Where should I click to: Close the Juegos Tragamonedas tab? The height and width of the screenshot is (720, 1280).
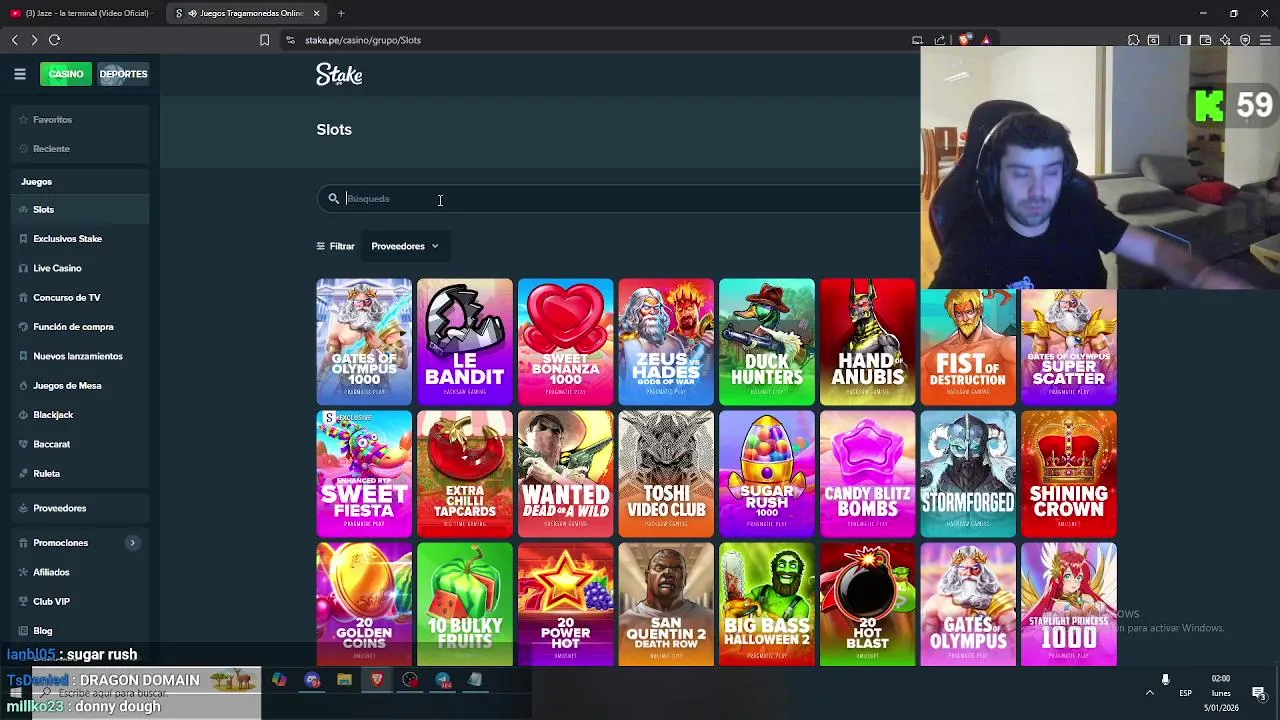point(317,13)
